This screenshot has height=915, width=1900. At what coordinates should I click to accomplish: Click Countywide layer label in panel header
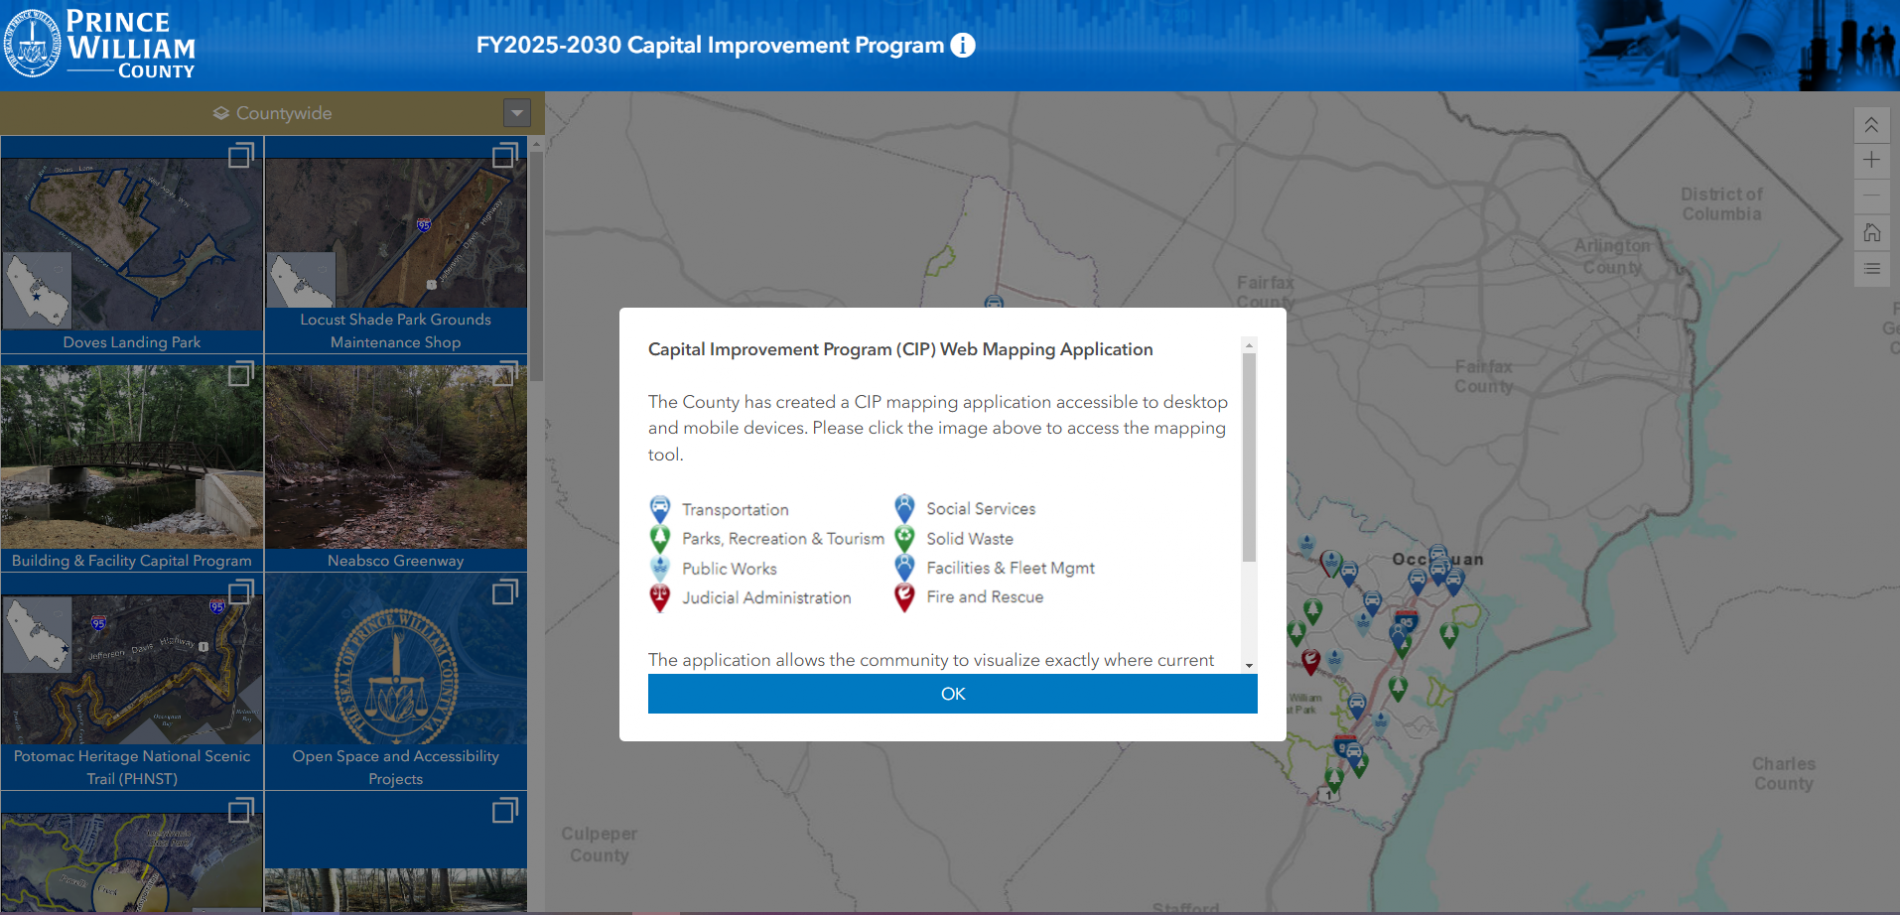284,113
